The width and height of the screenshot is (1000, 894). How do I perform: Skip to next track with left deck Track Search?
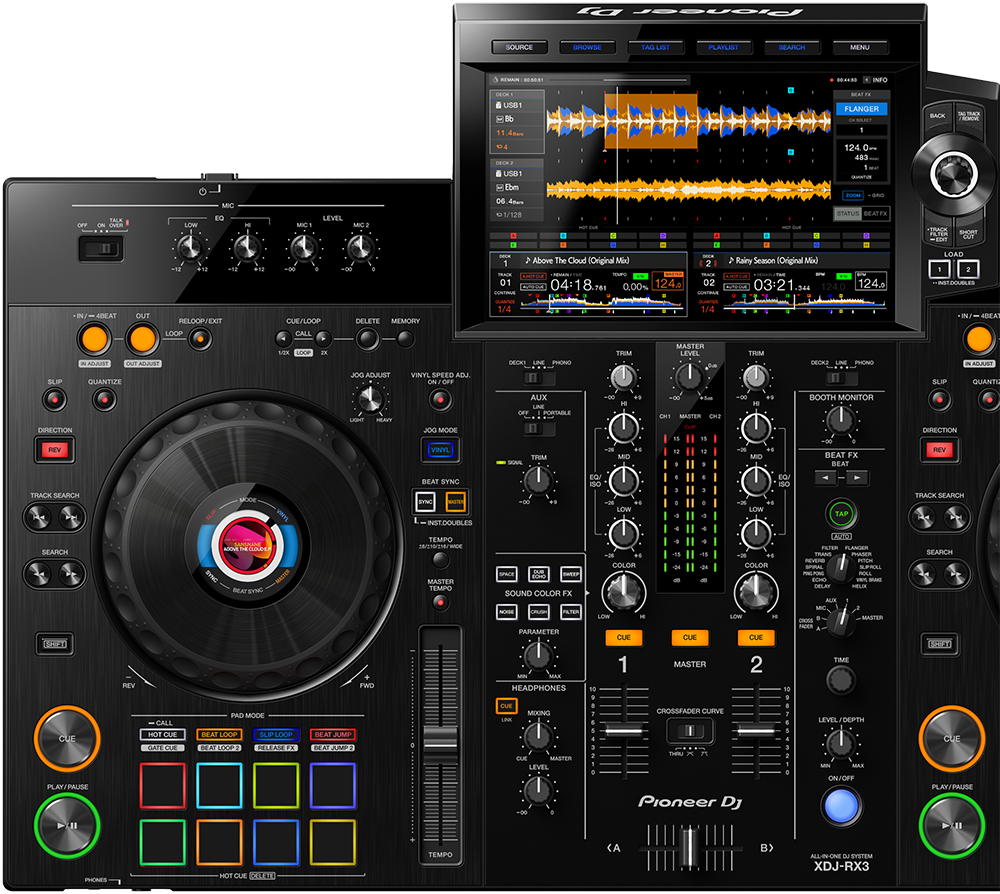point(70,517)
